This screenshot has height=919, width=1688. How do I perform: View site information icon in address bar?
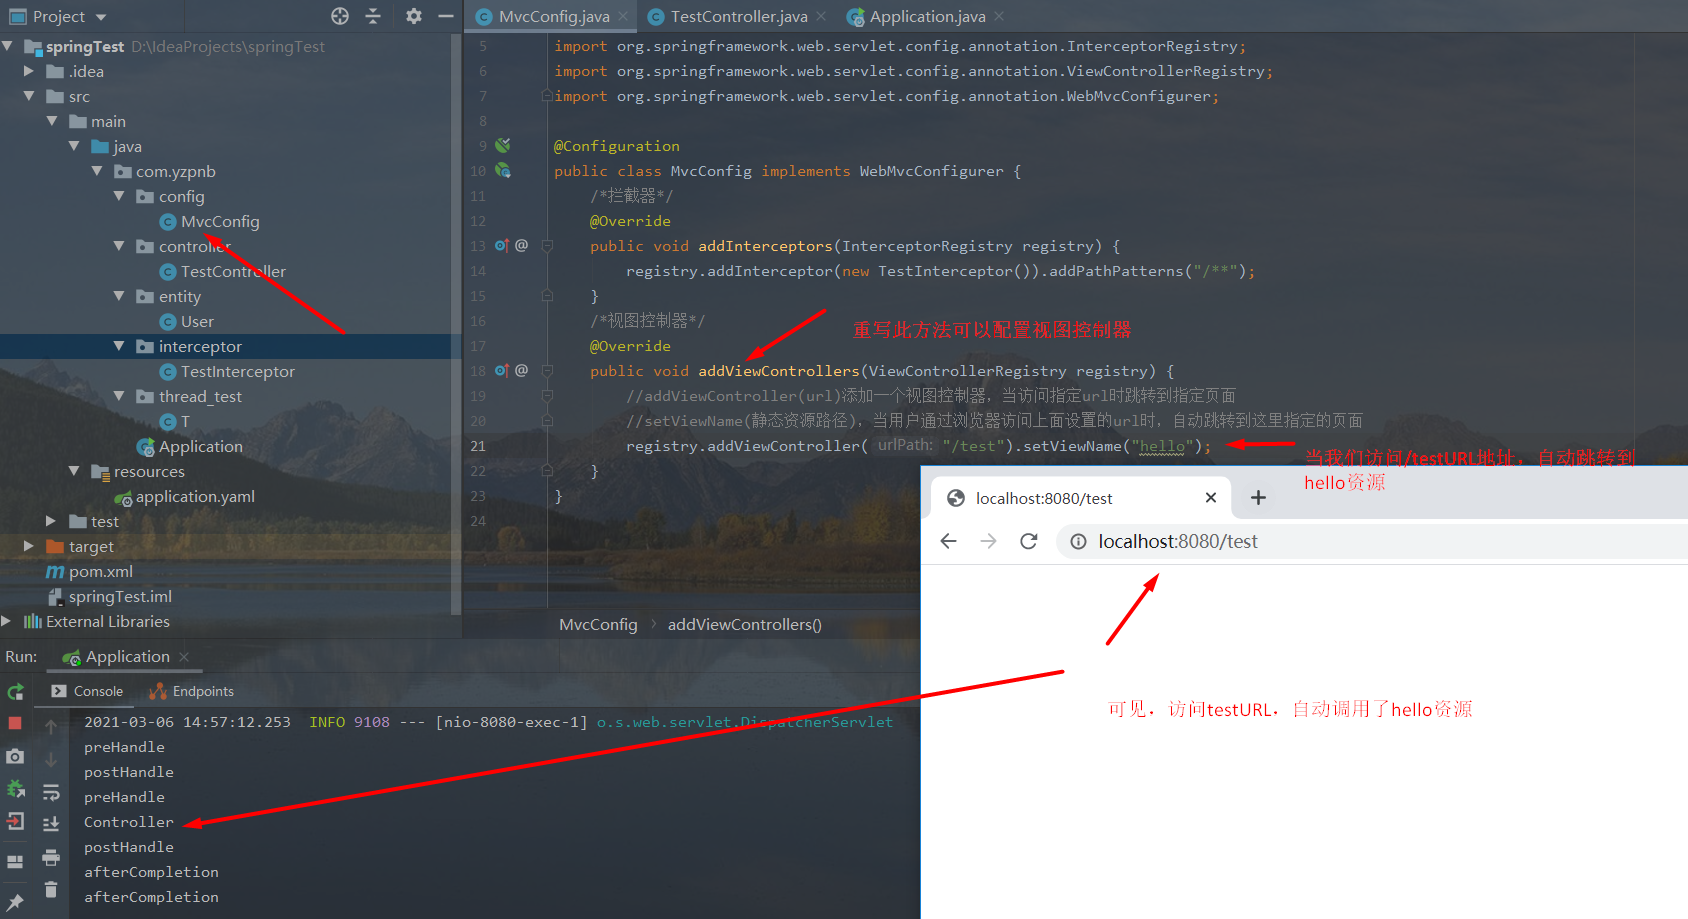pyautogui.click(x=1078, y=541)
